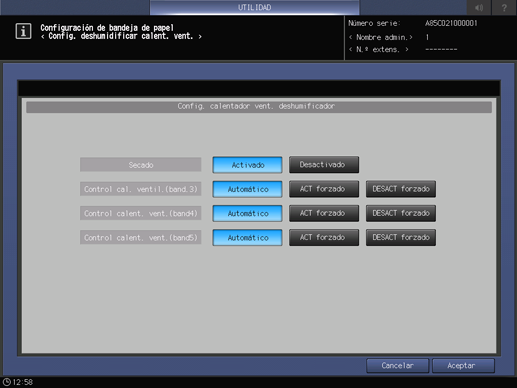Select Automático for band5 heater control
517x388 pixels.
tap(247, 238)
